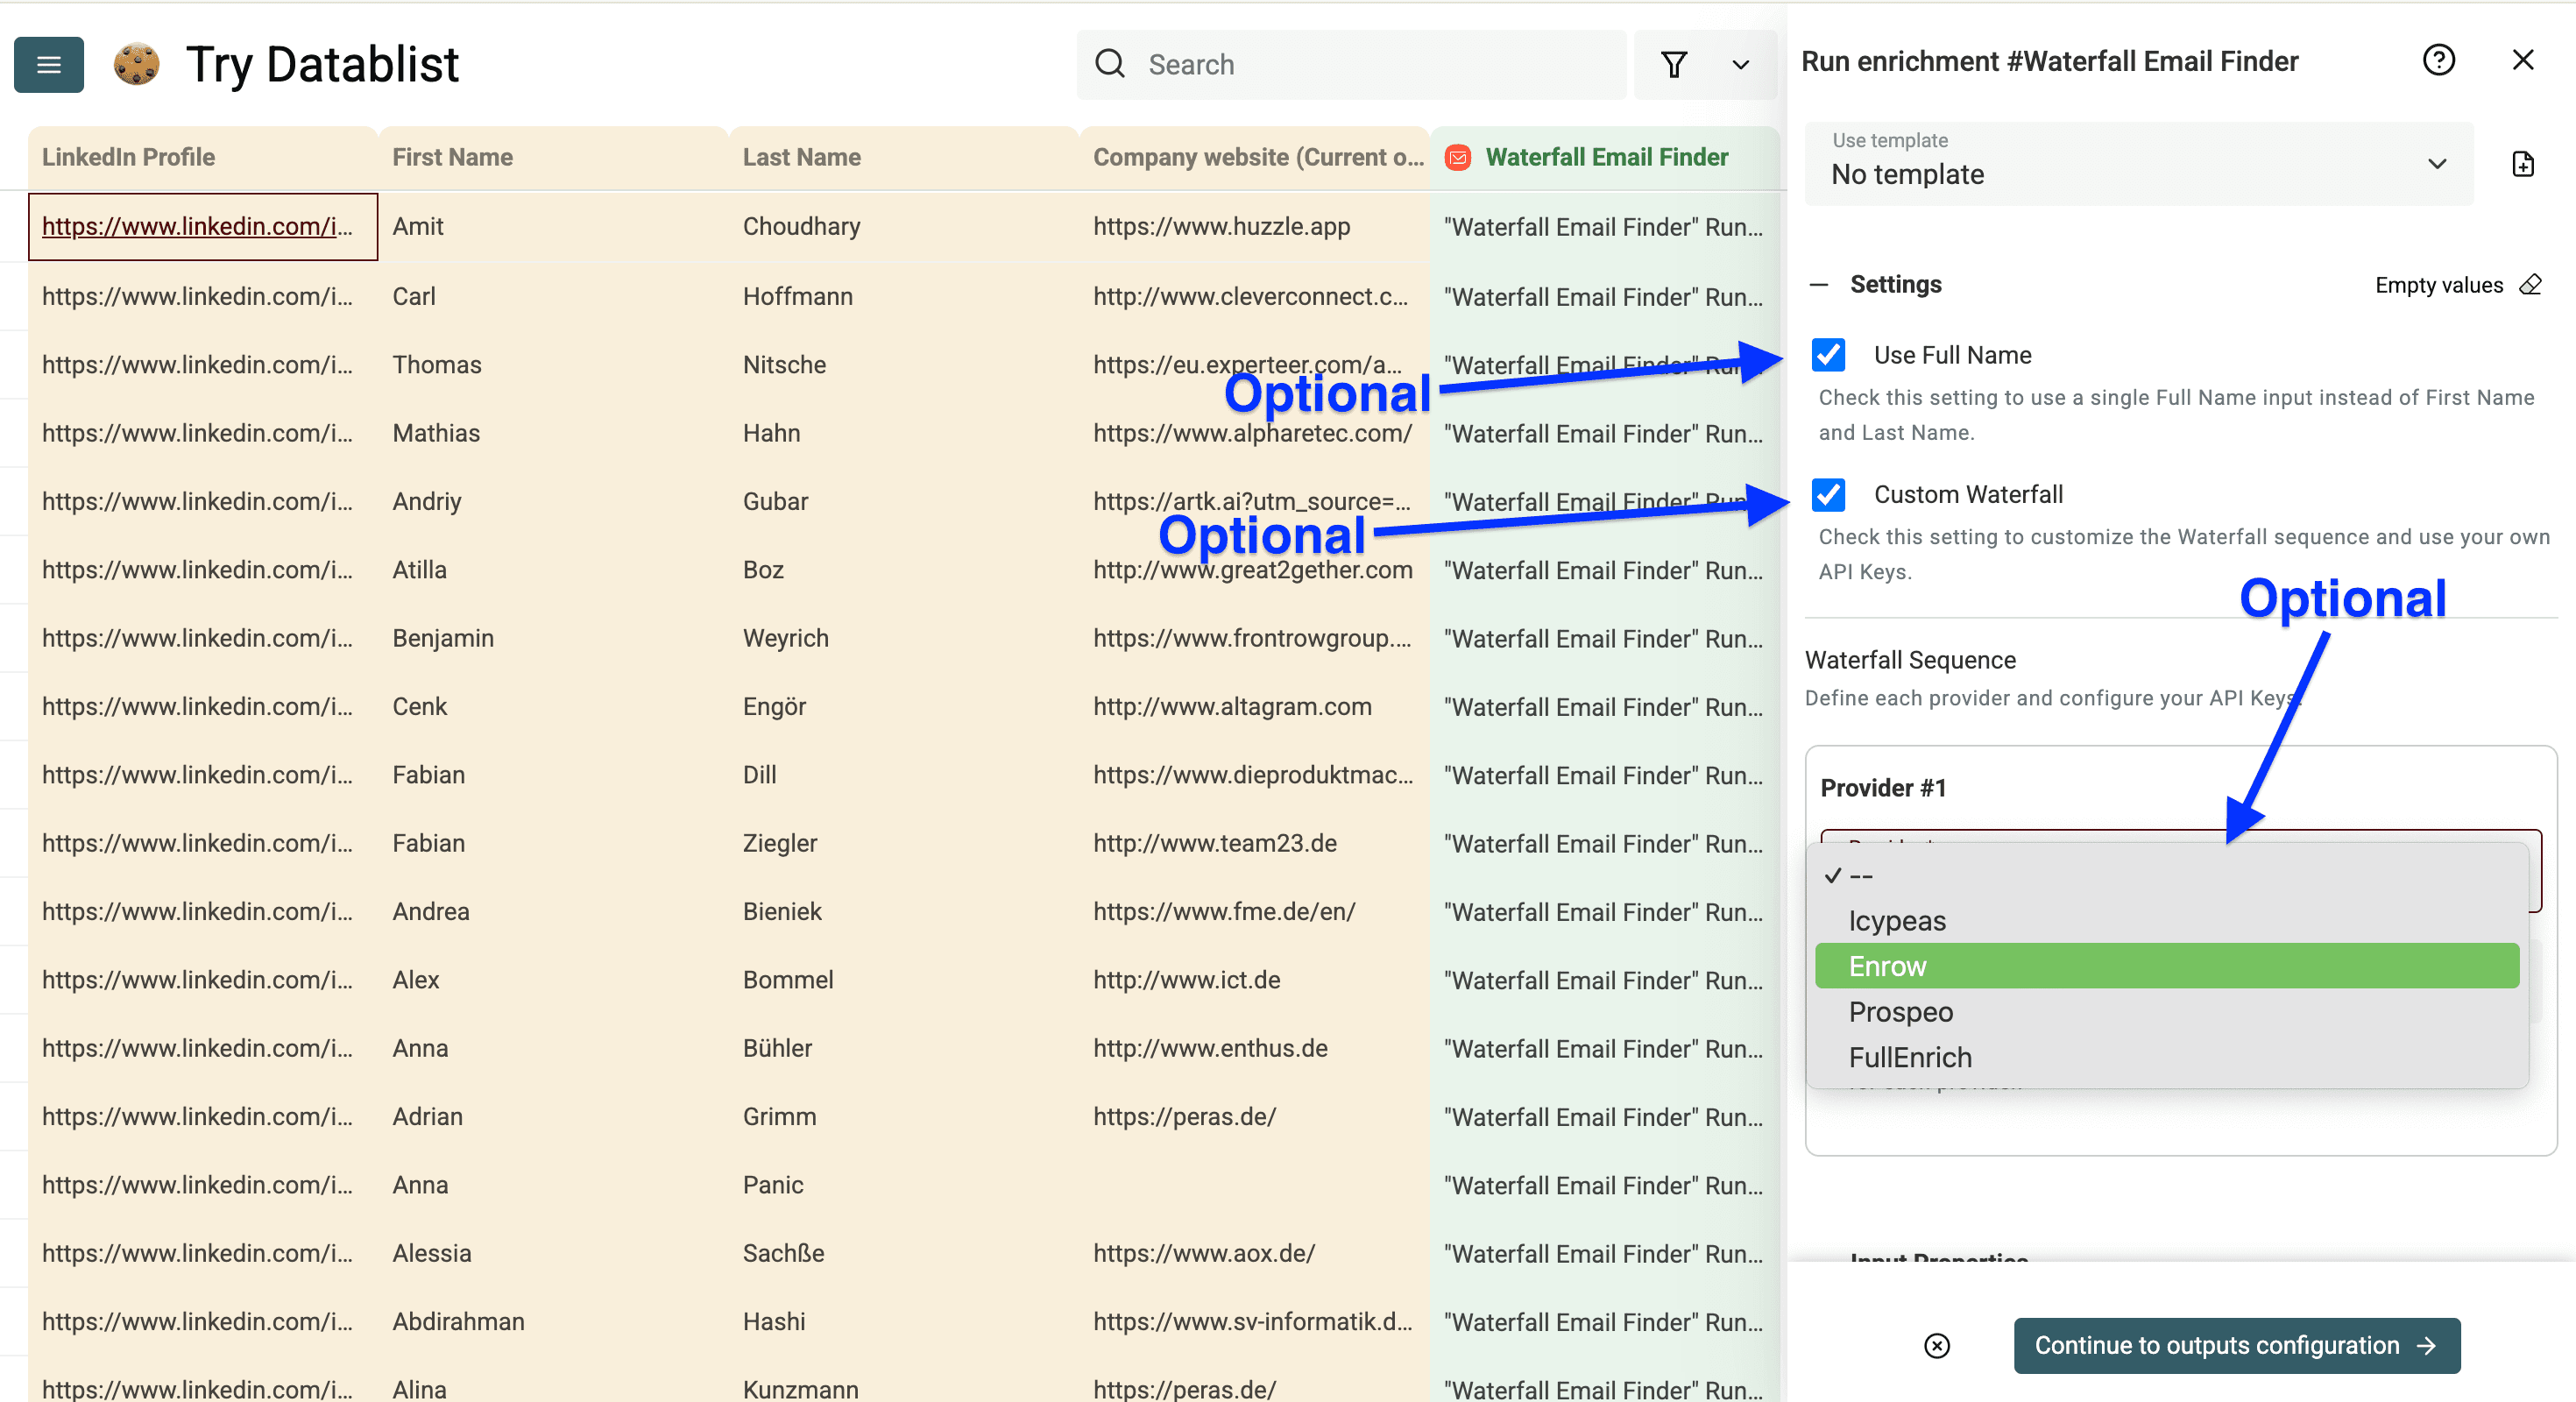
Task: Cancel enrichment using the circled X icon
Action: coord(1937,1346)
